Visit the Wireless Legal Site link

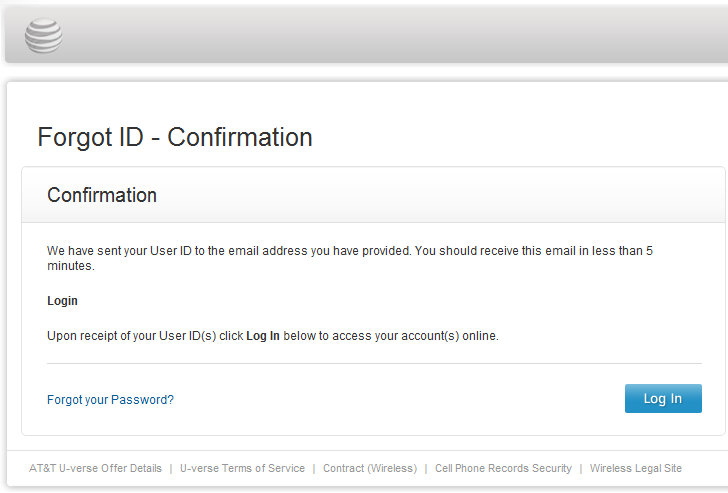(x=636, y=468)
